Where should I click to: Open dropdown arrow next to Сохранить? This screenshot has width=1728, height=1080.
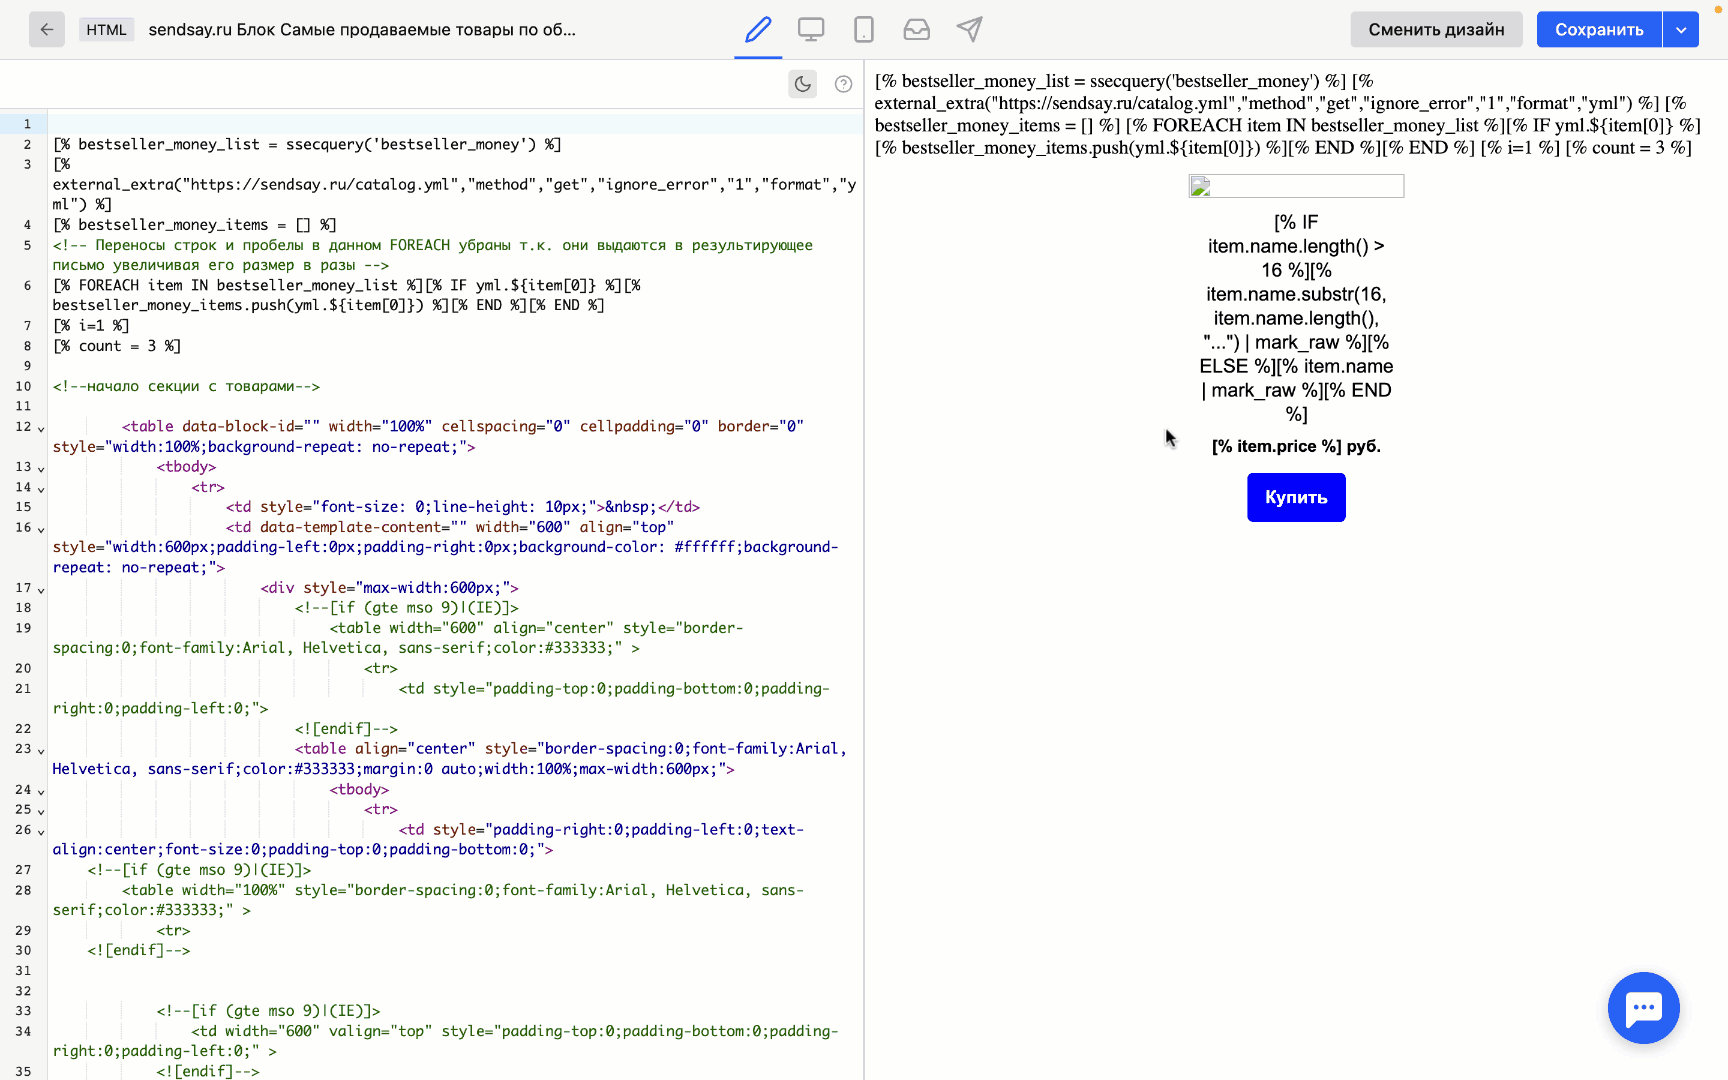(x=1681, y=30)
